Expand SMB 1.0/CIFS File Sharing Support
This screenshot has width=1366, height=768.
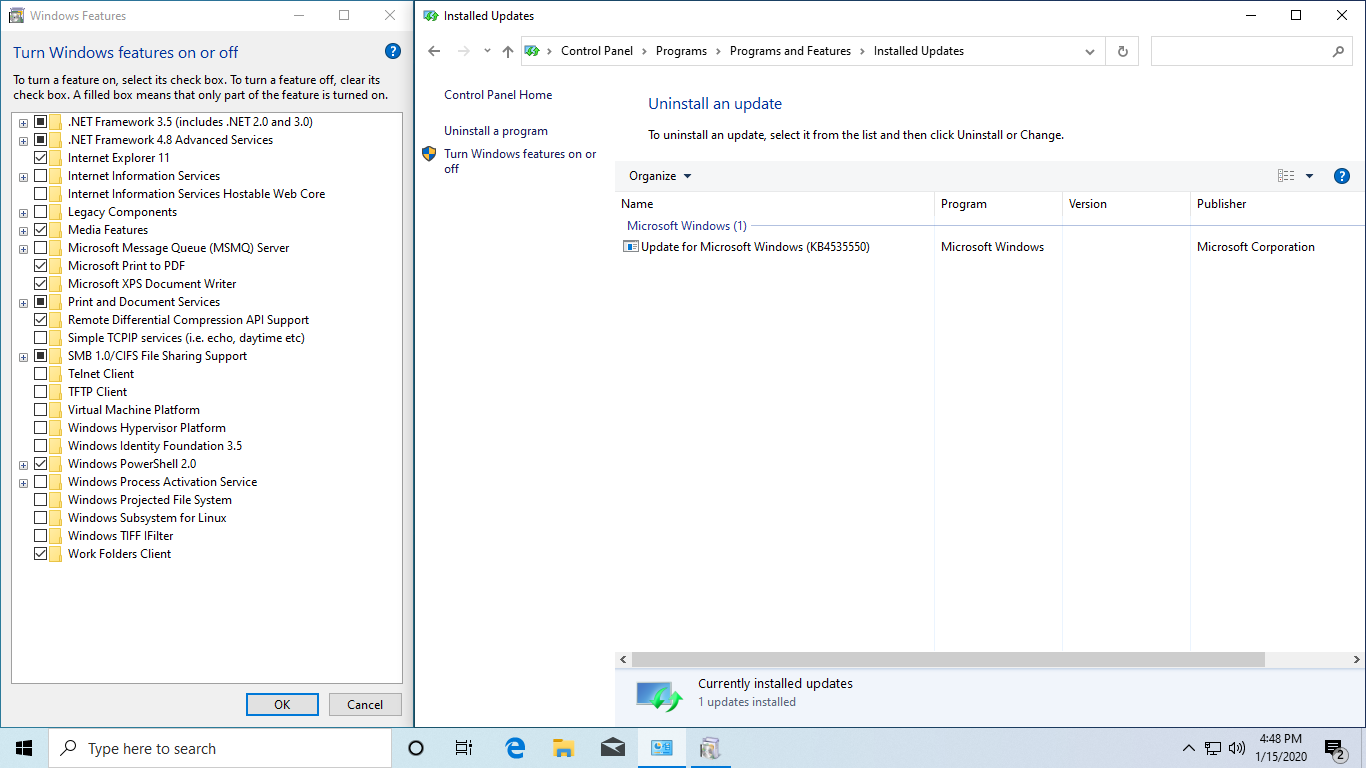(x=23, y=356)
